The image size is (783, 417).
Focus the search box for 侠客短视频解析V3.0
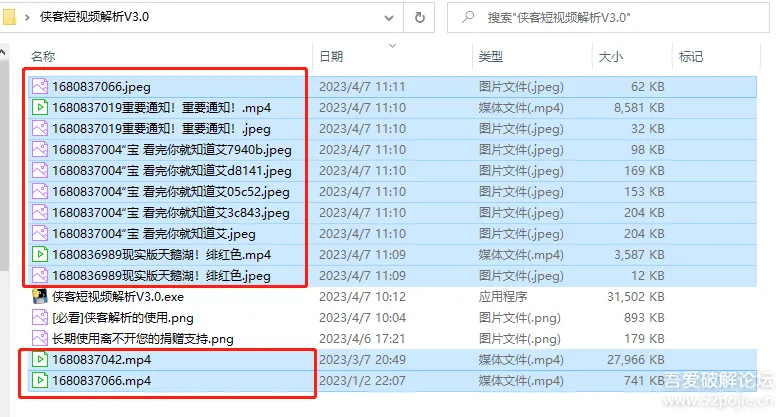click(x=608, y=17)
